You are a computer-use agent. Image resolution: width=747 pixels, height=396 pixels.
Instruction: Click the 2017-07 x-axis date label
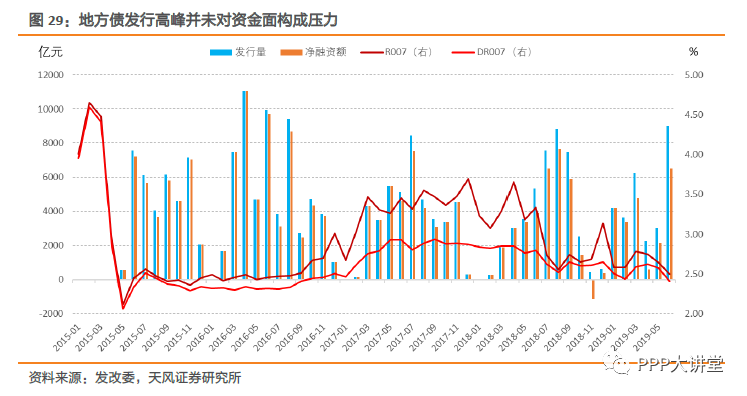[x=401, y=339]
